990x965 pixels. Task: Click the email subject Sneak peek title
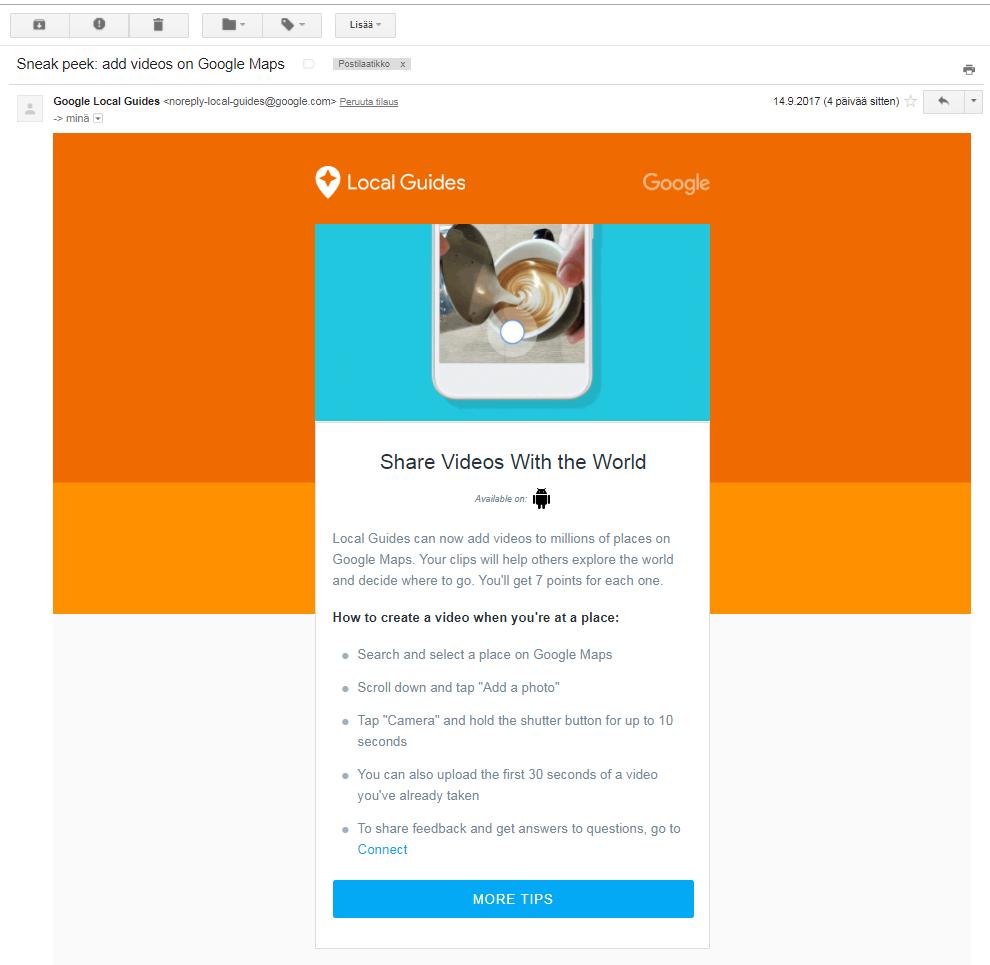(150, 64)
